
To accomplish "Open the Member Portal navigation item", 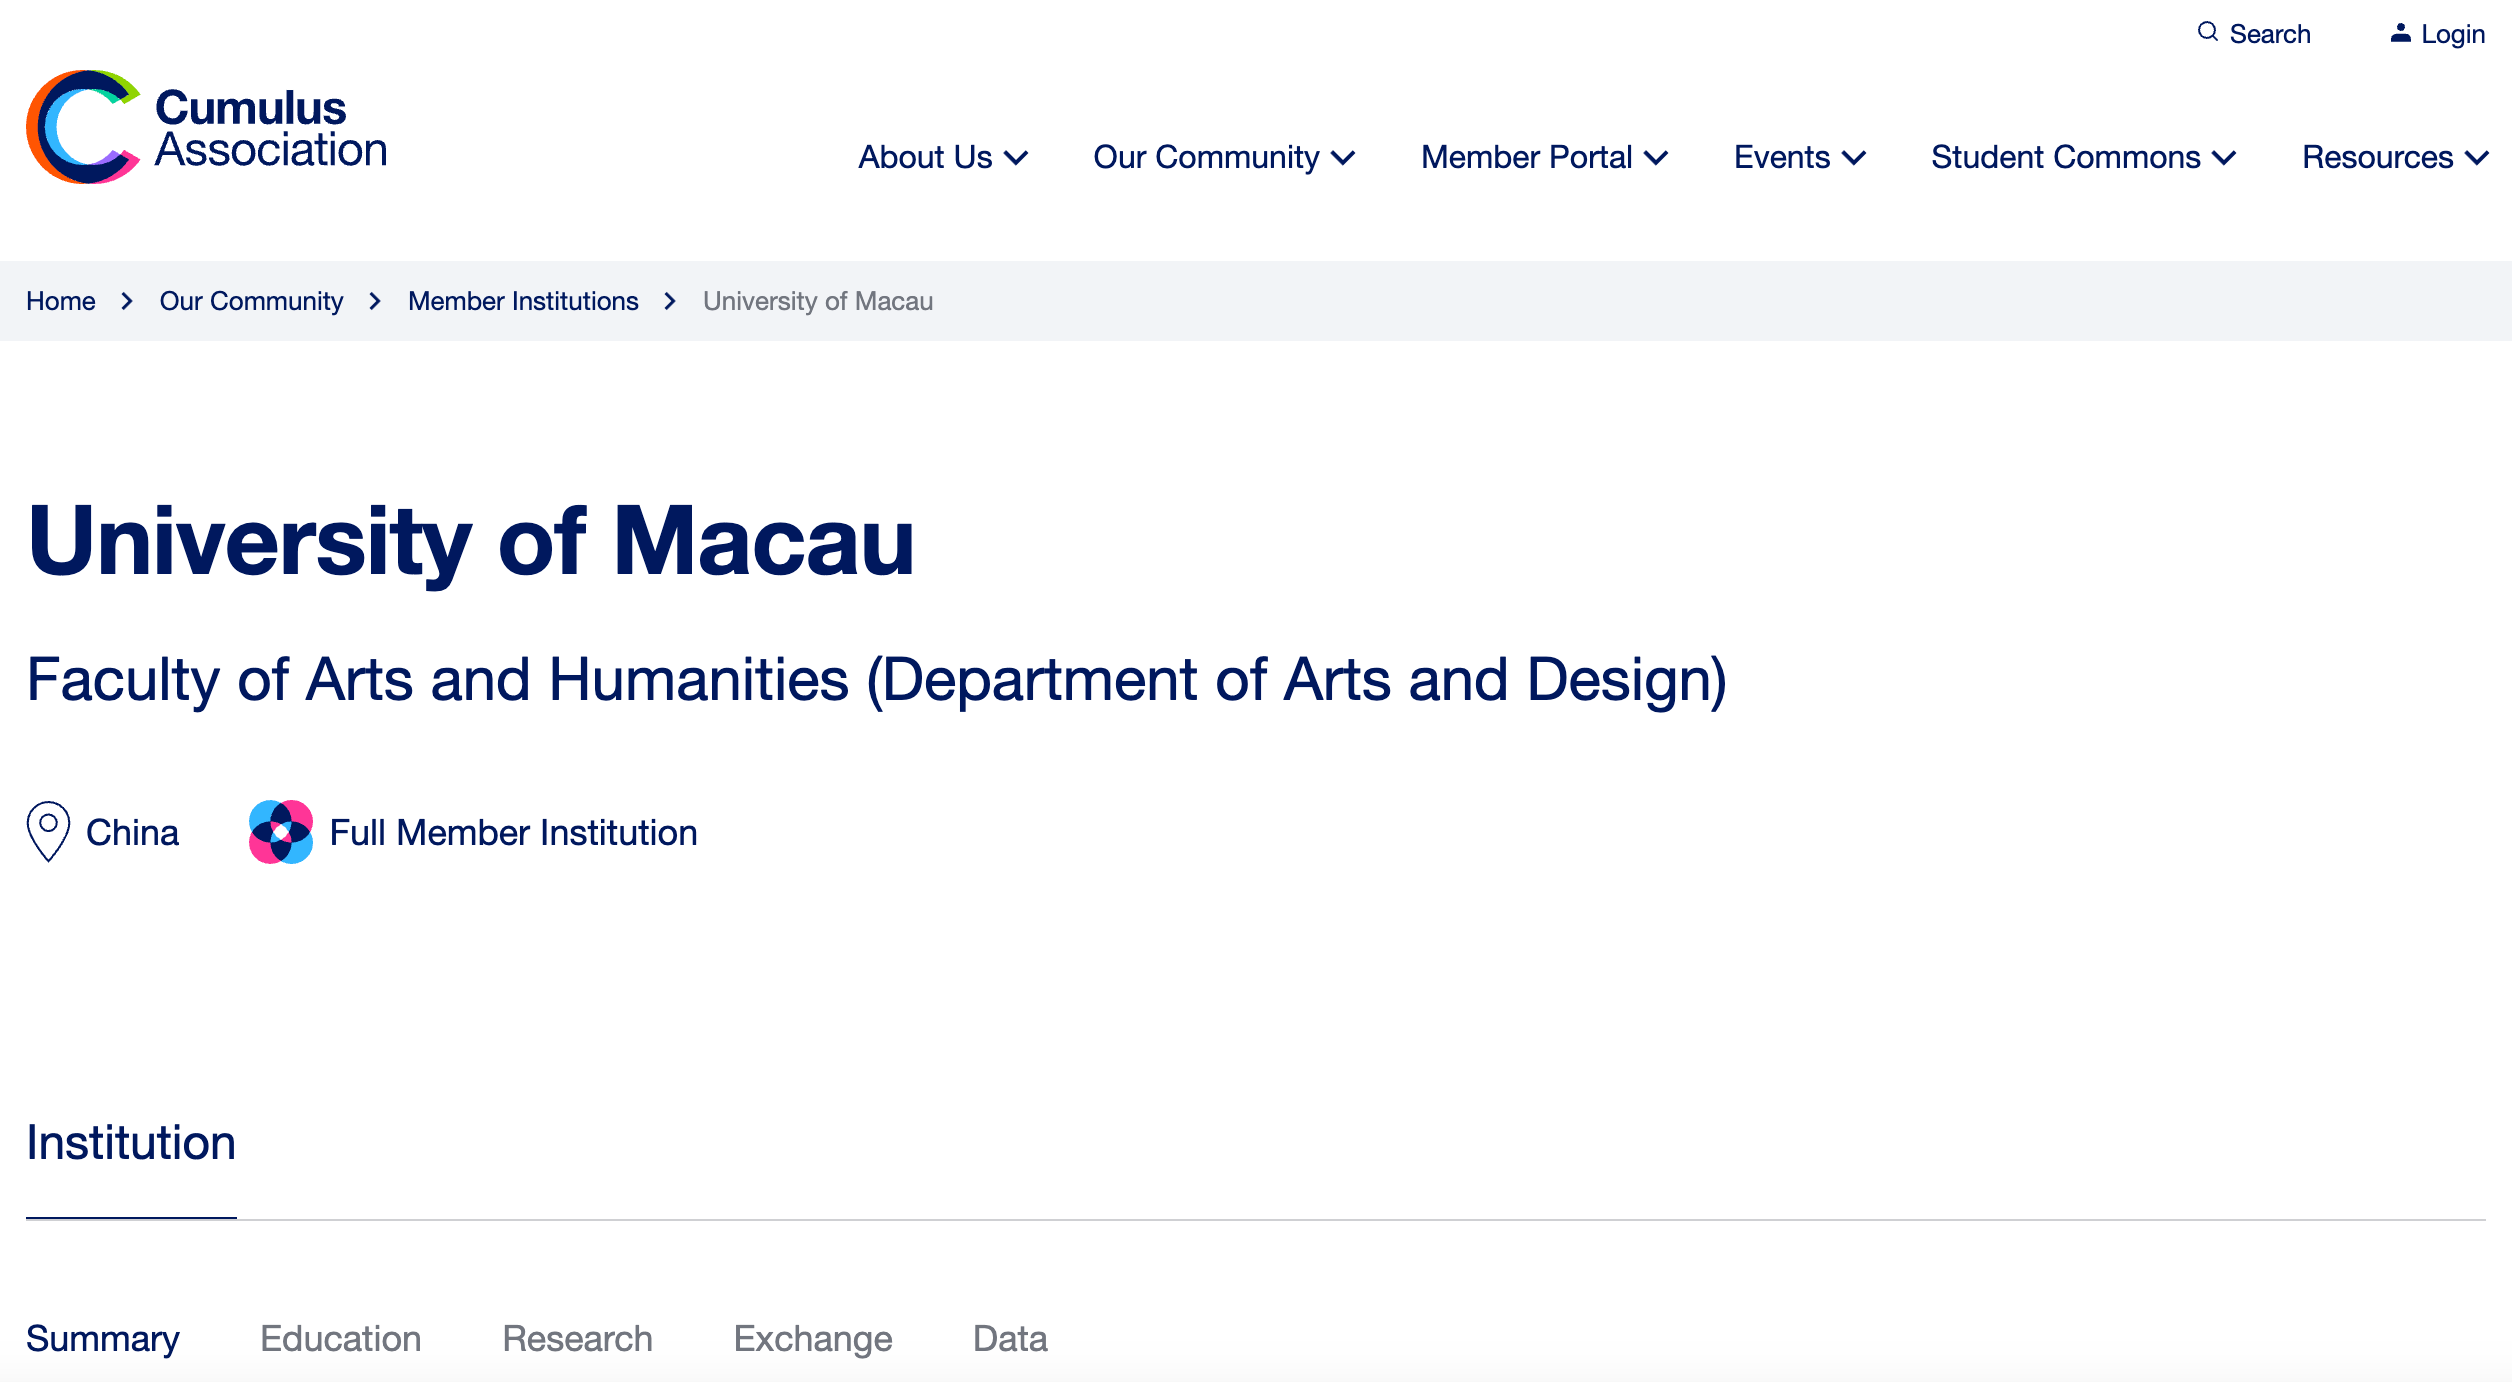I will coord(1526,157).
